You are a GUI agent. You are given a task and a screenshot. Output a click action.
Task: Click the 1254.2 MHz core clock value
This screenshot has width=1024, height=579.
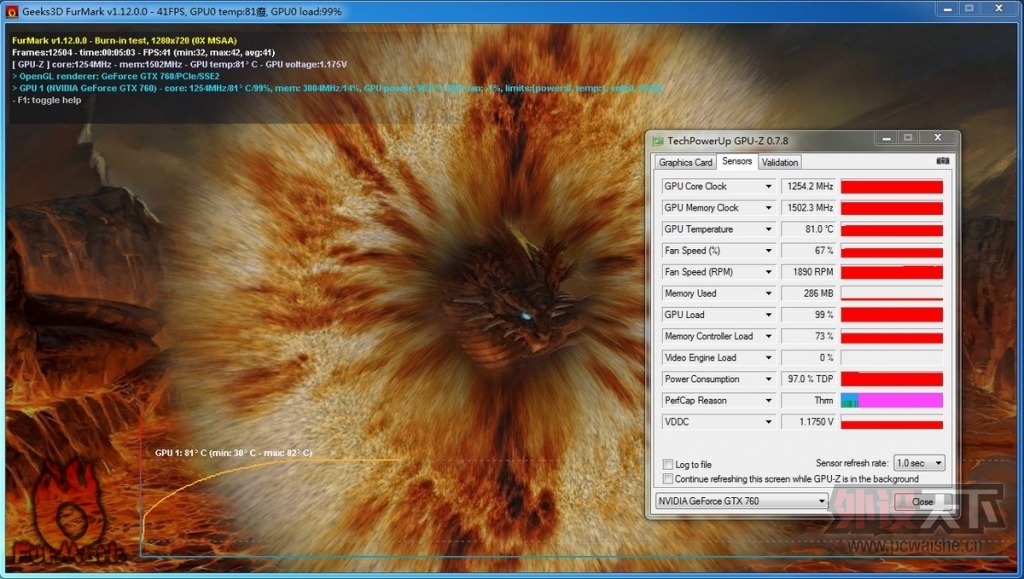point(808,187)
